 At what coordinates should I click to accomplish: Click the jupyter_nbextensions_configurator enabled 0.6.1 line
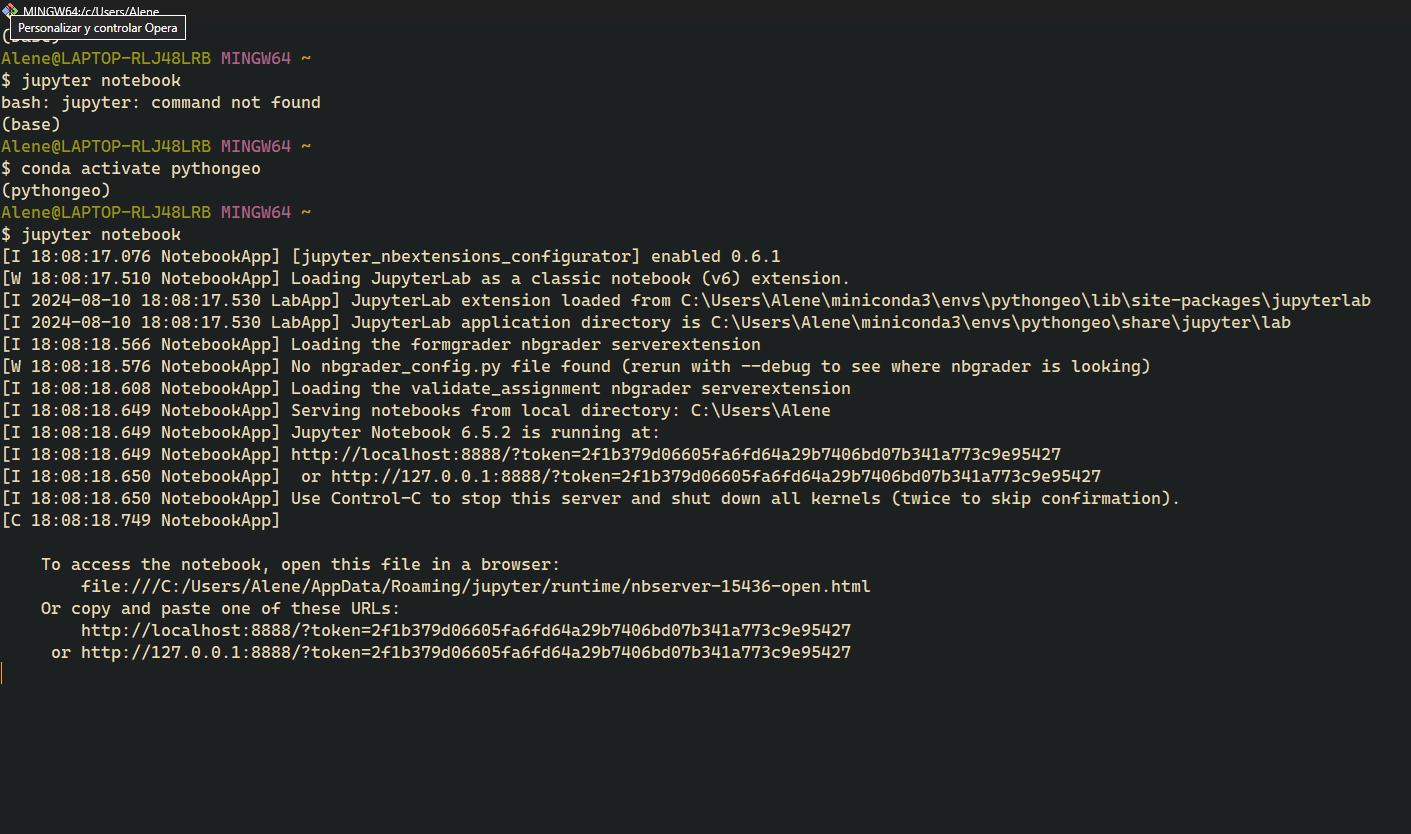[535, 256]
